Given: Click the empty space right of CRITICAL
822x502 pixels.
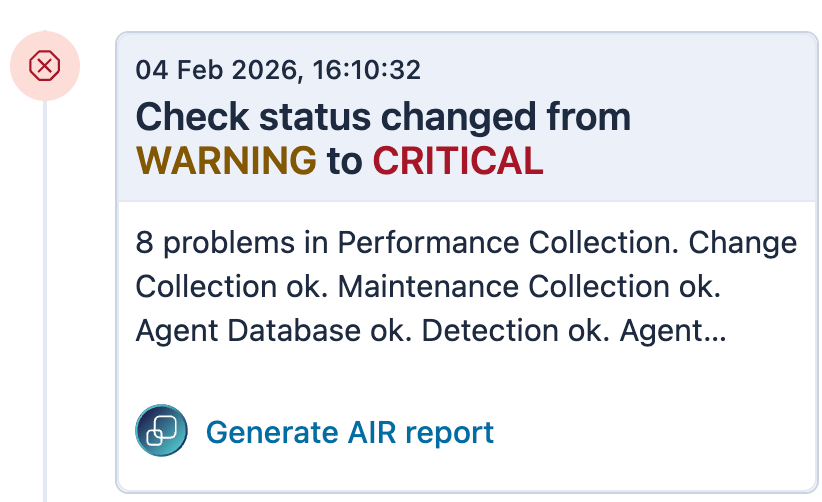Looking at the screenshot, I should pyautogui.click(x=680, y=160).
